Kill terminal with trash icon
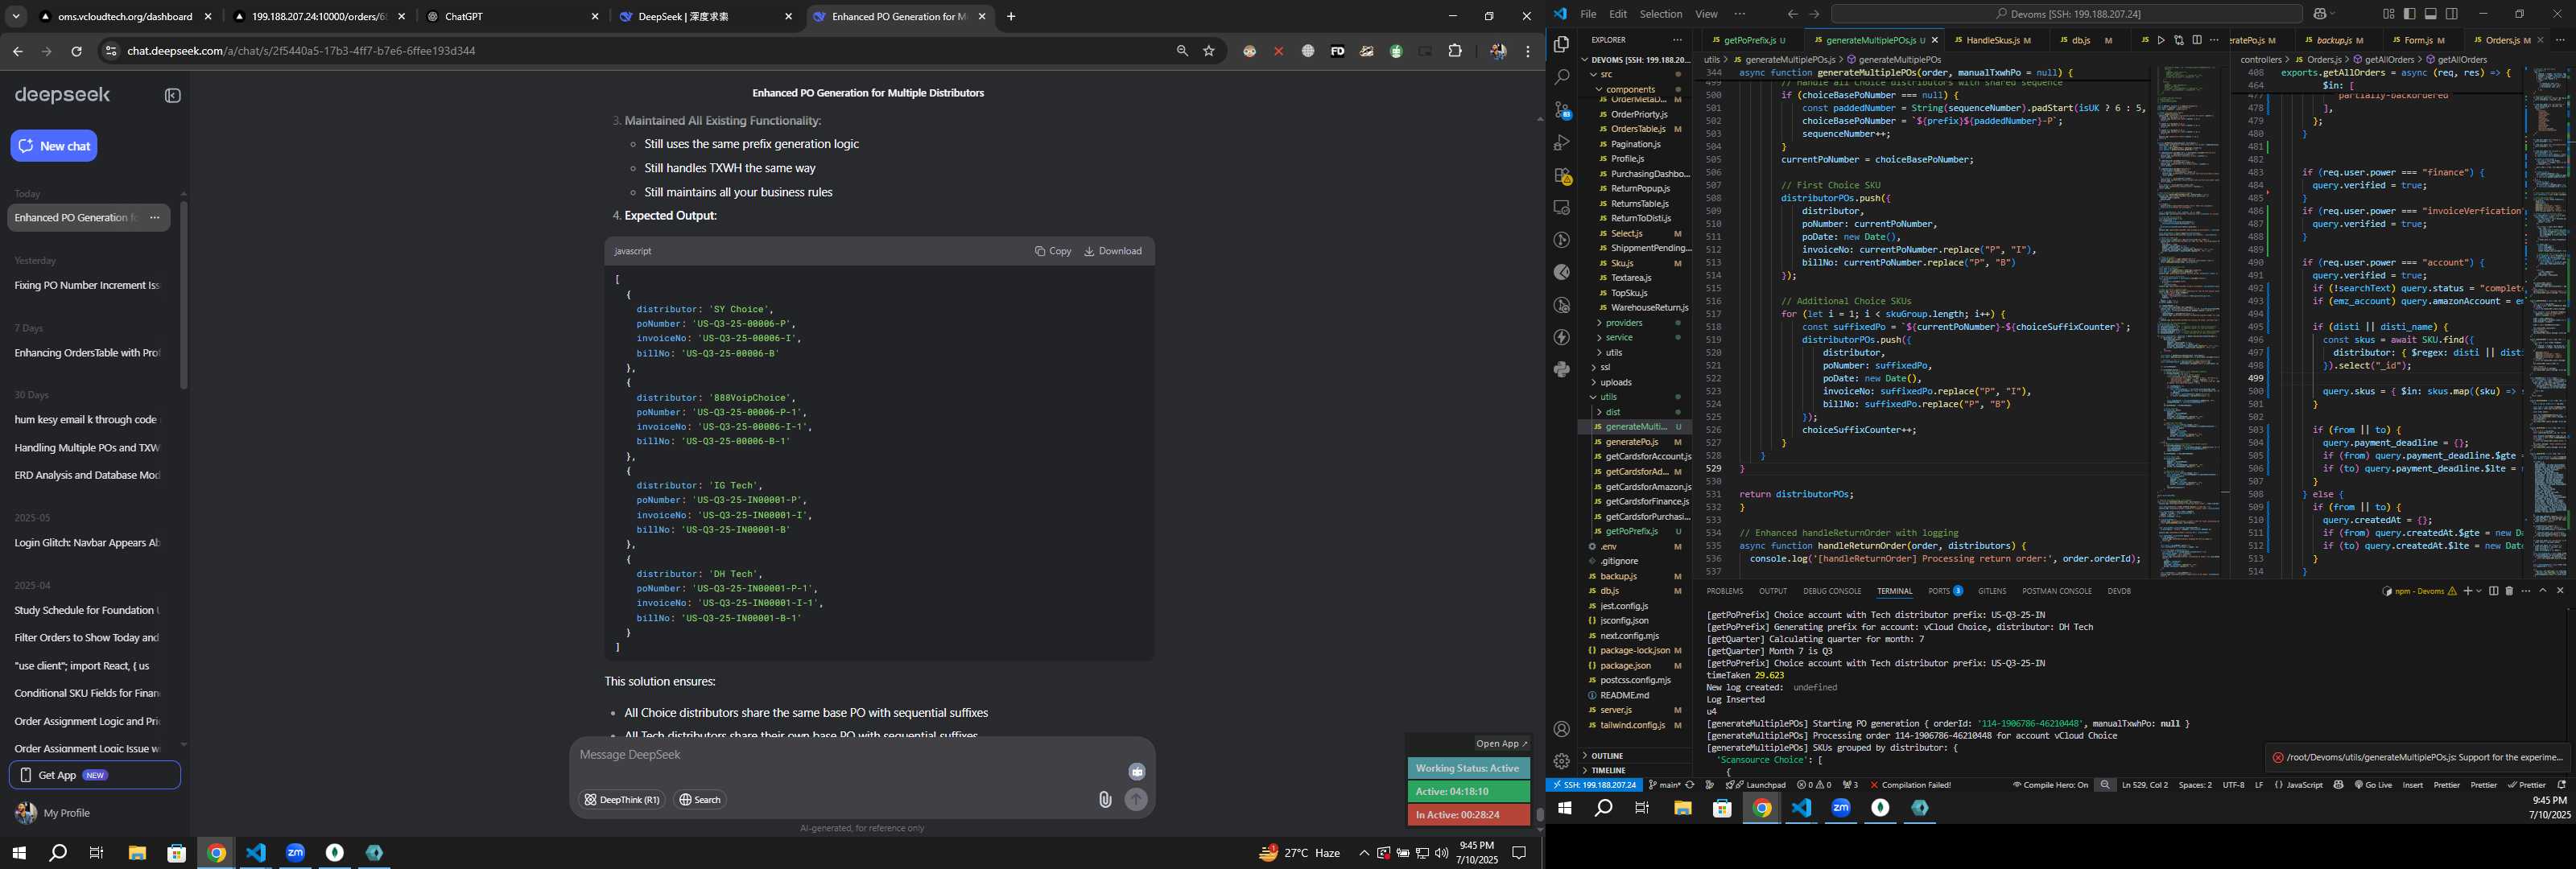The image size is (2576, 869). (x=2509, y=591)
